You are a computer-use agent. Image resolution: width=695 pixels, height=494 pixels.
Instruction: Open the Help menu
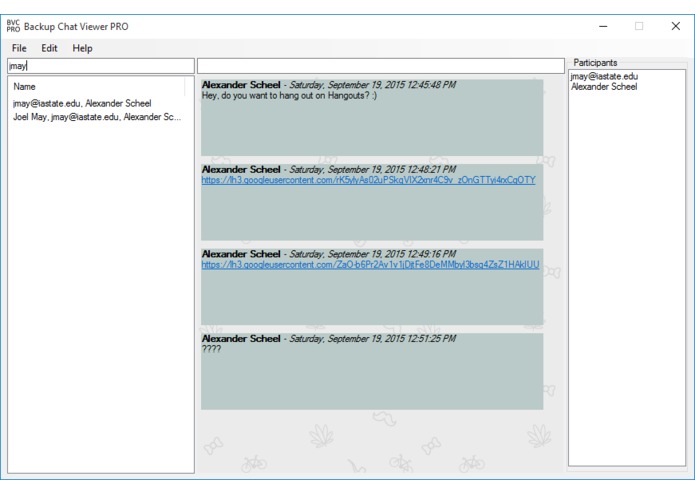[x=82, y=48]
